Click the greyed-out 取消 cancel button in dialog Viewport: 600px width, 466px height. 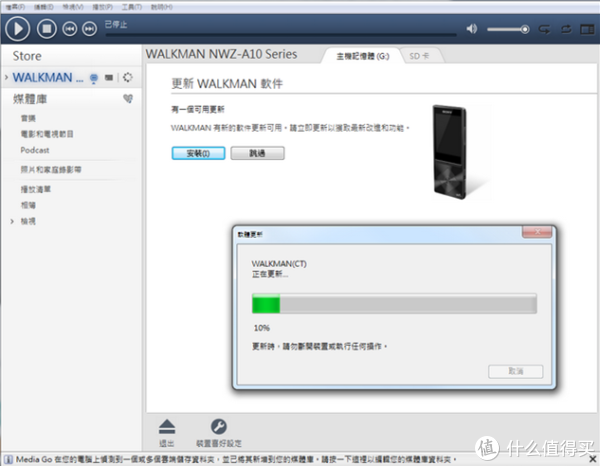tap(515, 371)
